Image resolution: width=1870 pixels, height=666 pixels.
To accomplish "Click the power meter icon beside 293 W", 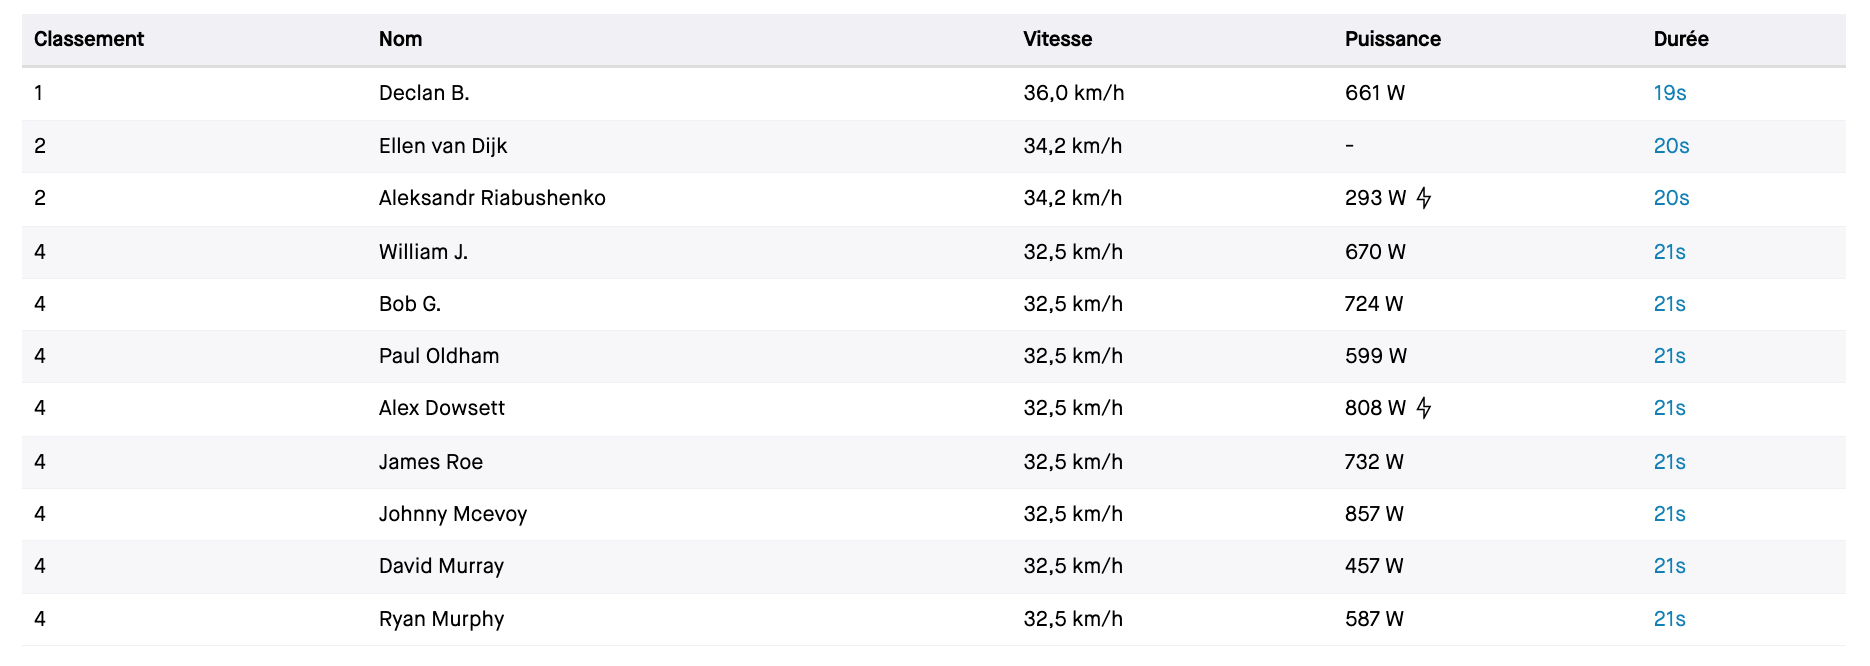I will (x=1424, y=198).
